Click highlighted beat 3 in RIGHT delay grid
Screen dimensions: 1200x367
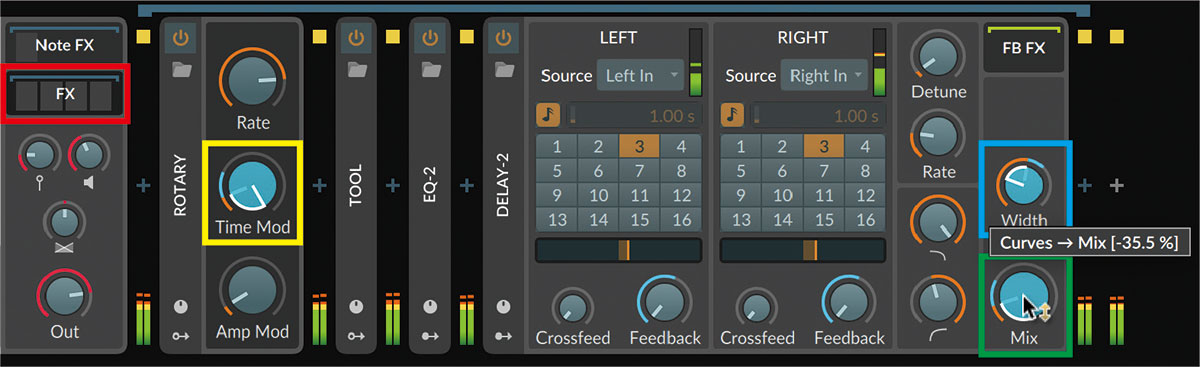point(824,147)
